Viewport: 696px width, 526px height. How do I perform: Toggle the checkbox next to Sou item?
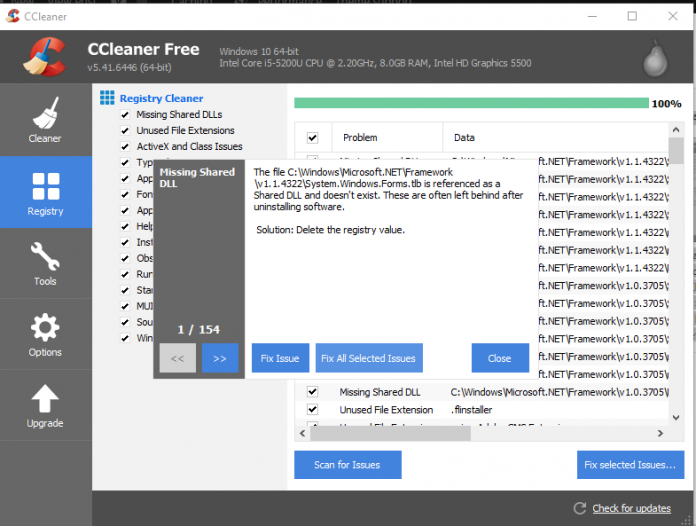coord(125,323)
